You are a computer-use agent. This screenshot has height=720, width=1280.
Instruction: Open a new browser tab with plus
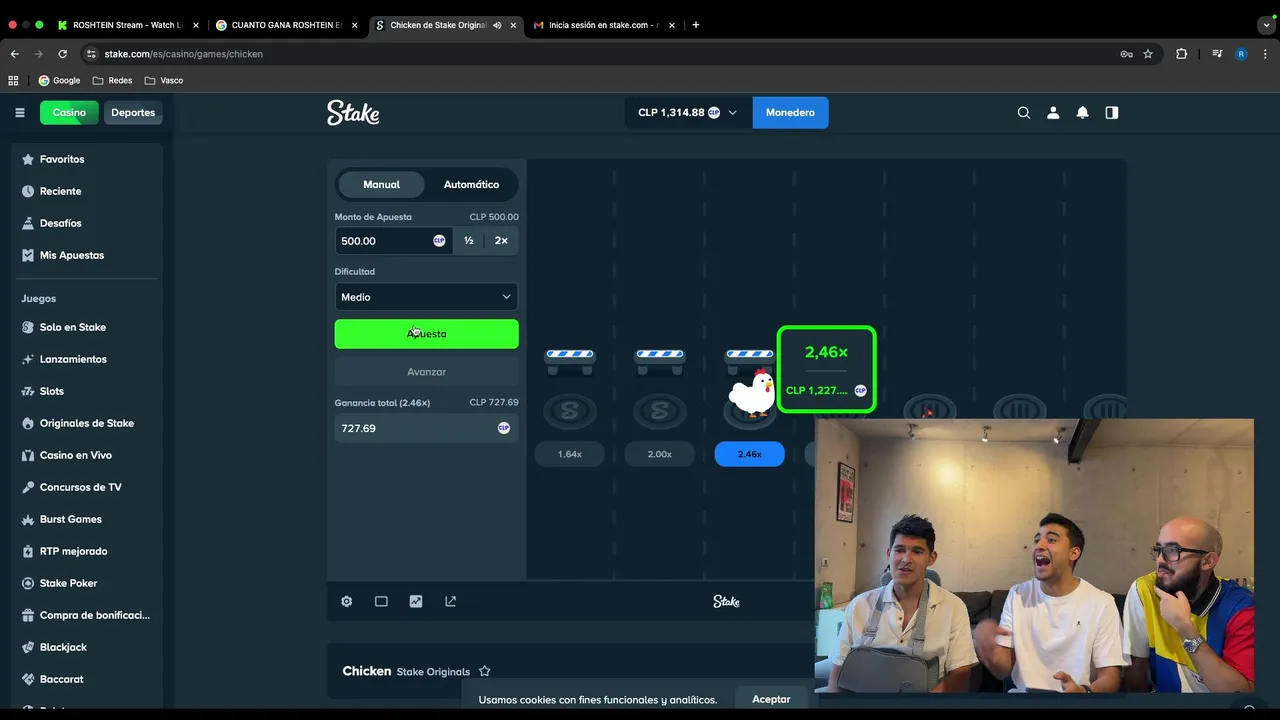[x=696, y=25]
